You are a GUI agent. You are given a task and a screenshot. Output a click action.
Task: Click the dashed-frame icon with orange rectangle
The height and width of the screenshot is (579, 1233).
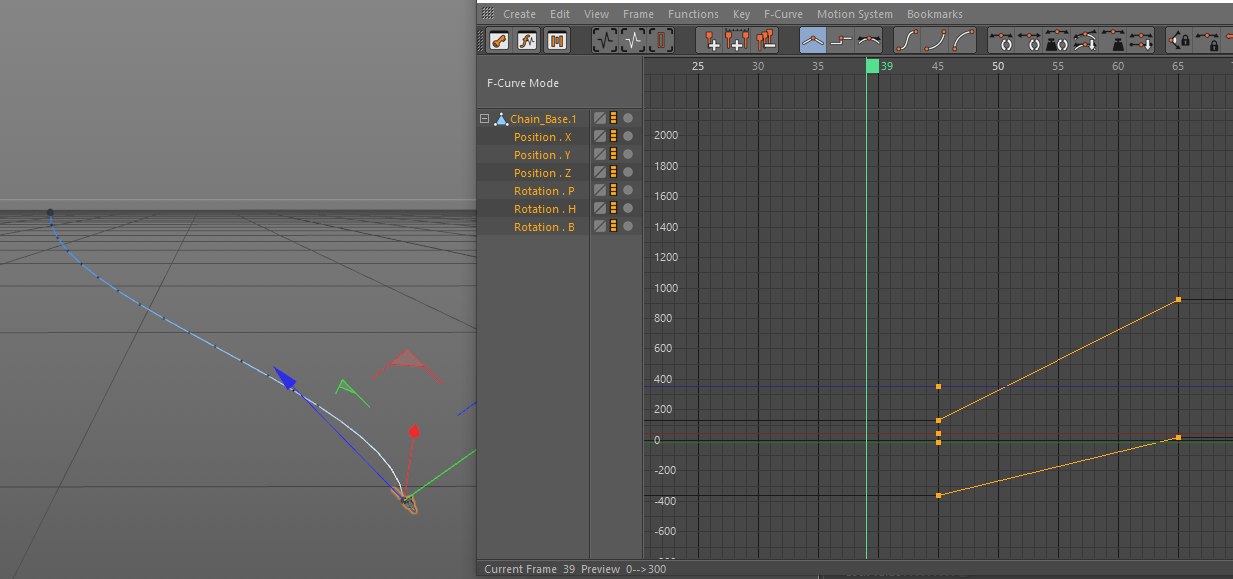pyautogui.click(x=662, y=41)
